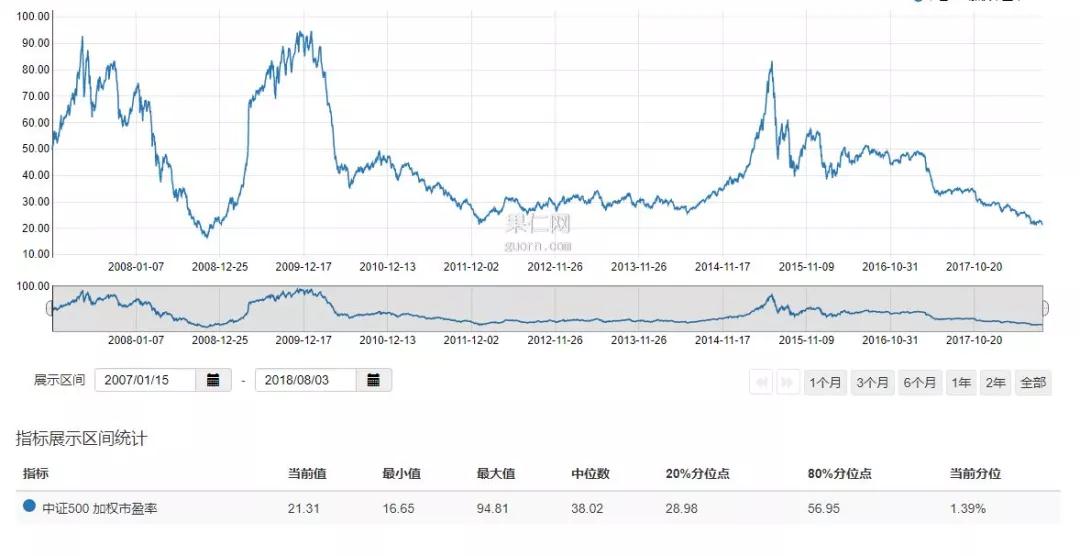Click the 中位数 value 38.02
The width and height of the screenshot is (1080, 556).
pos(587,508)
